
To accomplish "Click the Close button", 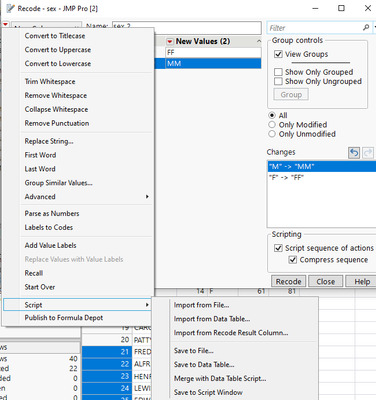I will [x=326, y=281].
